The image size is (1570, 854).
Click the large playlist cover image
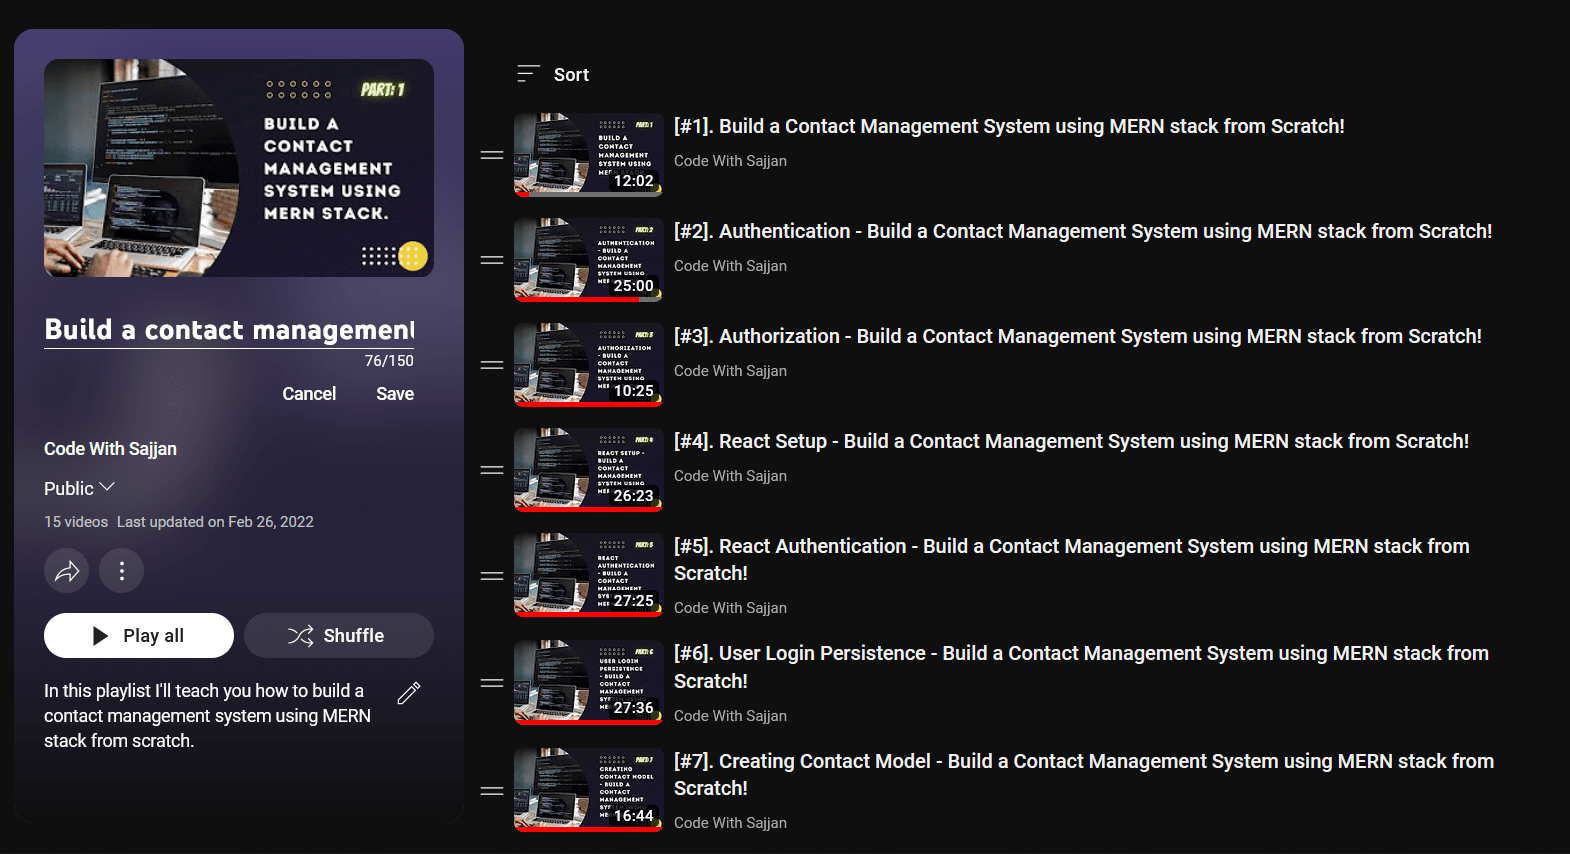point(239,168)
